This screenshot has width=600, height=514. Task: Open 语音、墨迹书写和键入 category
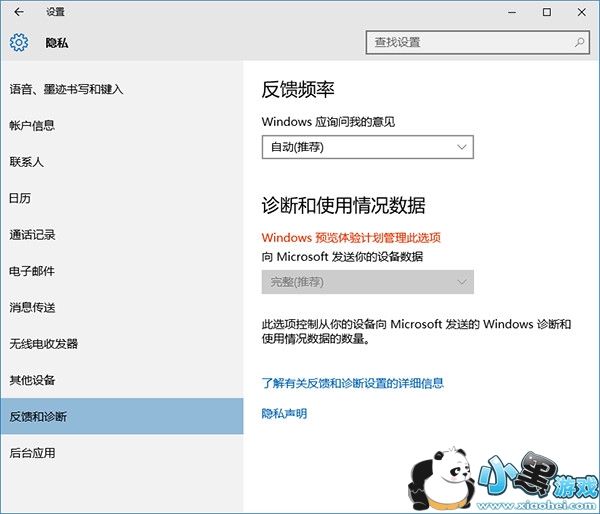click(122, 89)
